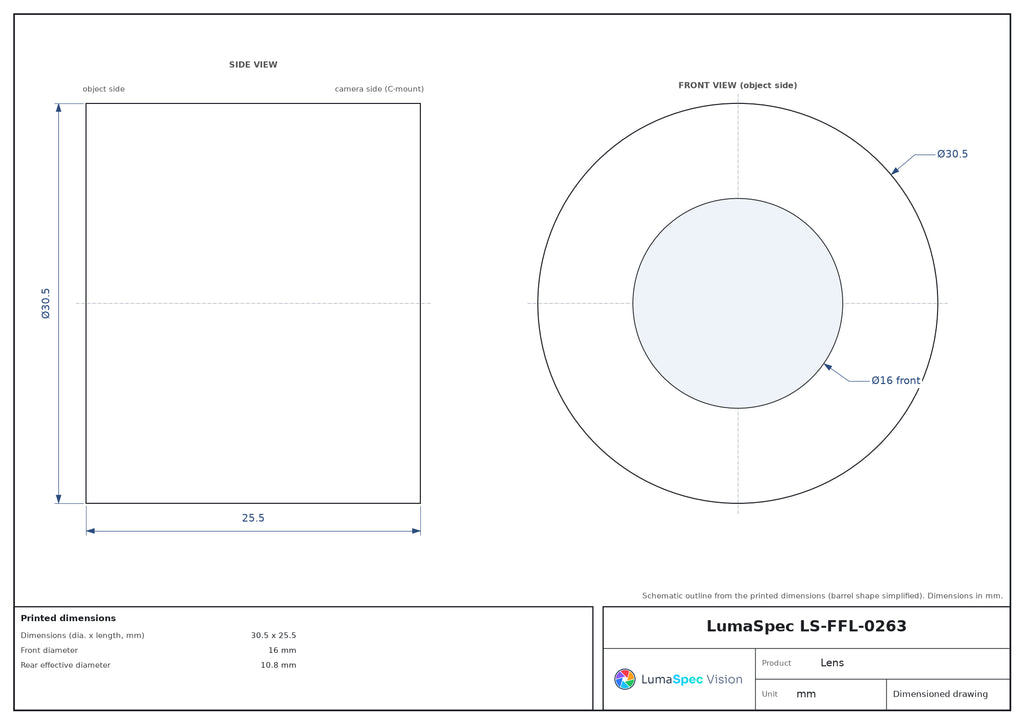Click the shaded front lens element circle
1024x724 pixels.
(737, 304)
